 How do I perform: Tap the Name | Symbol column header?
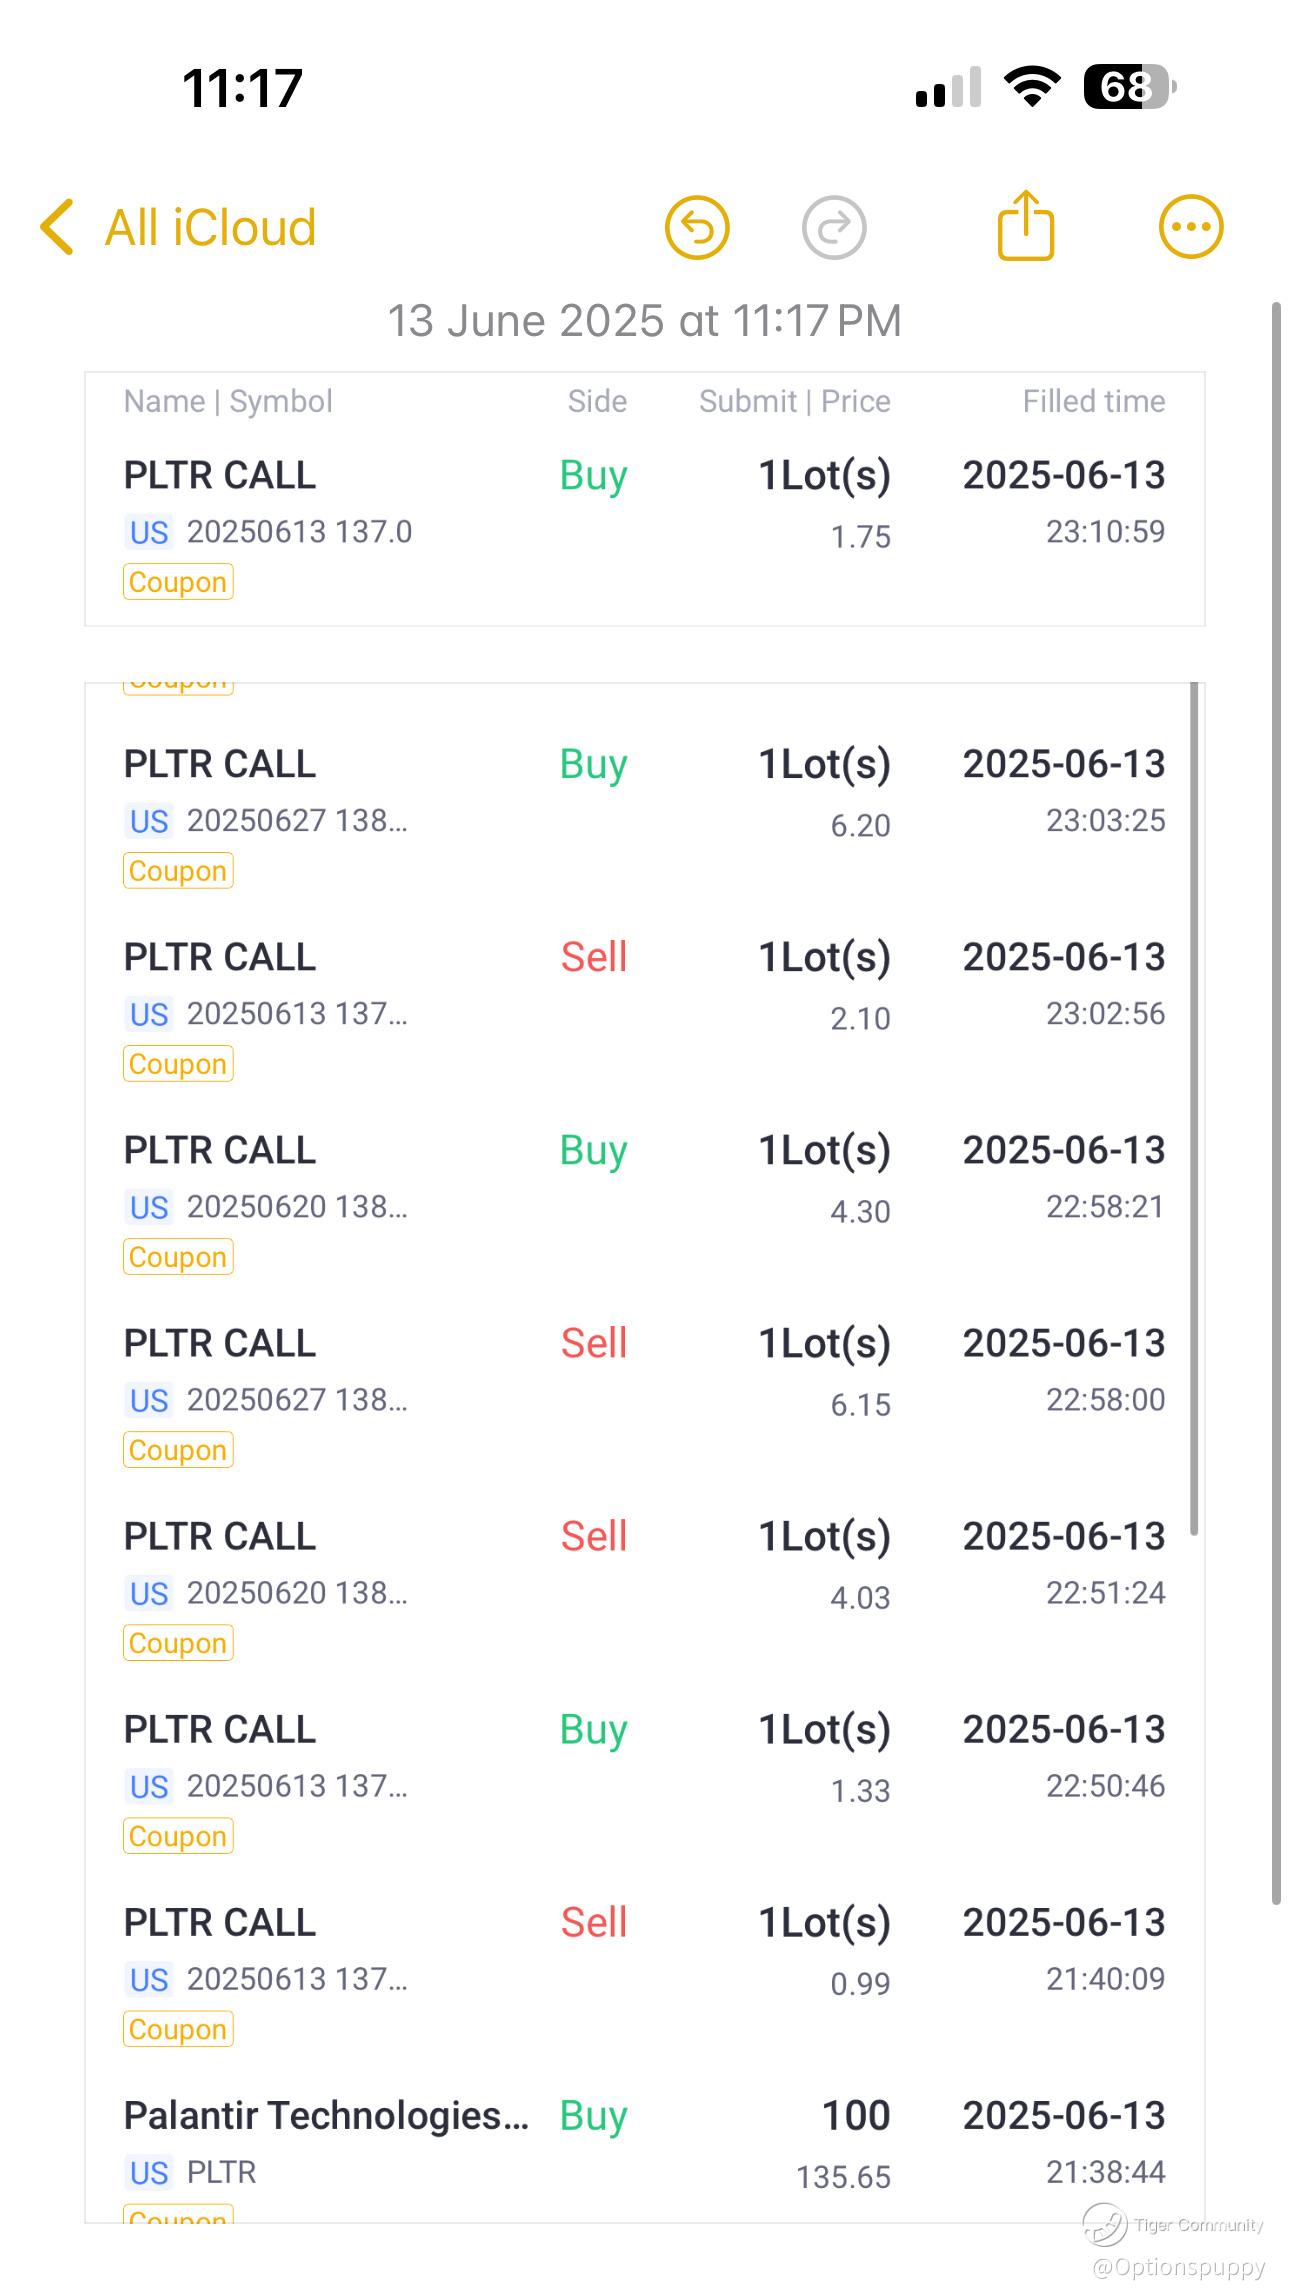(228, 401)
